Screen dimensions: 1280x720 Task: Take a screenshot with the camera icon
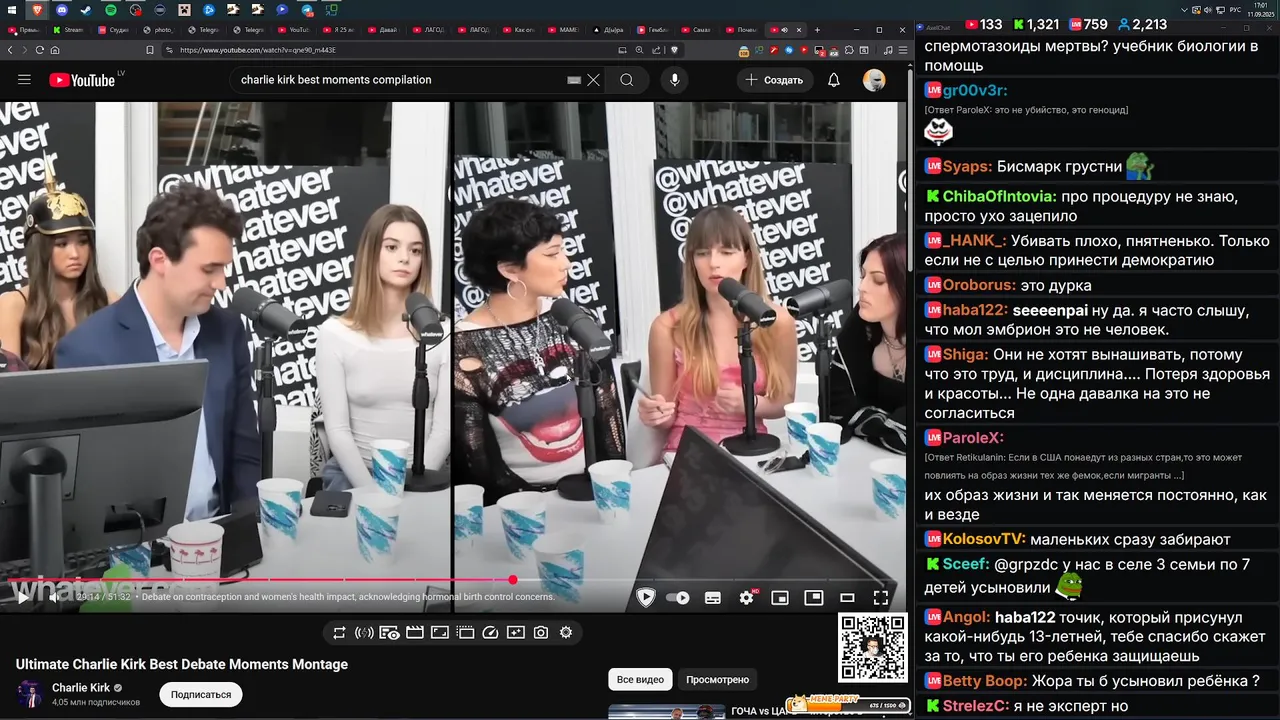[540, 632]
